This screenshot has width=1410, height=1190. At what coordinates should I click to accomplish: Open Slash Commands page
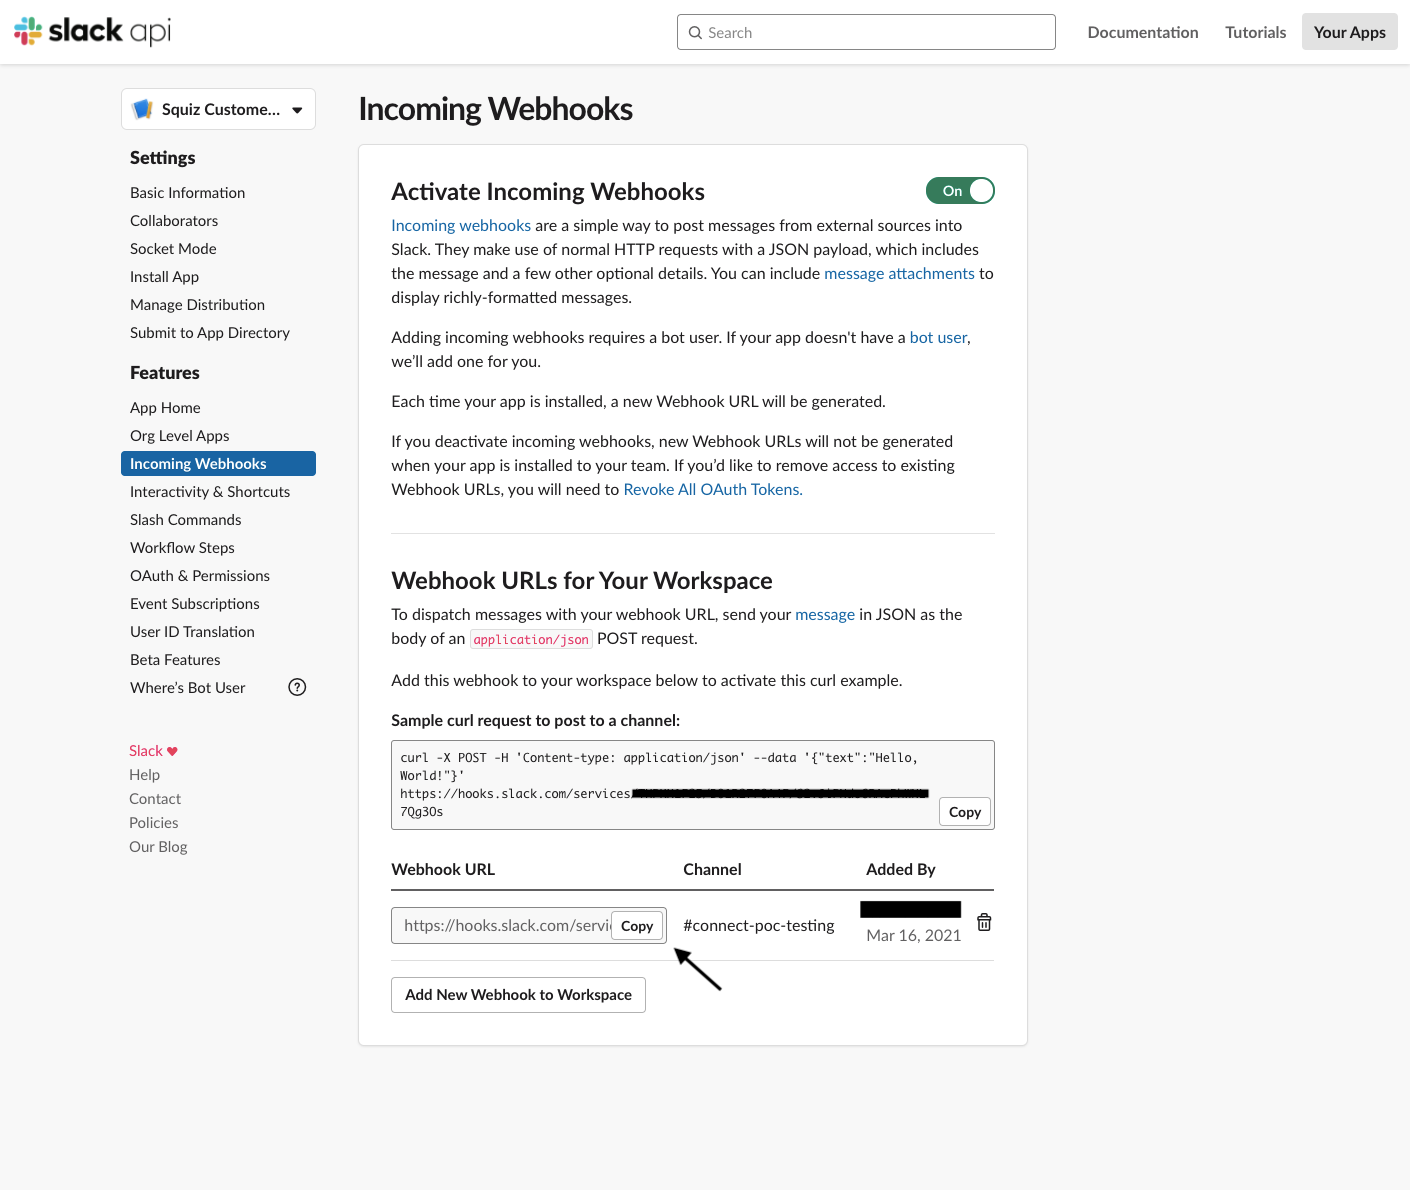click(186, 520)
